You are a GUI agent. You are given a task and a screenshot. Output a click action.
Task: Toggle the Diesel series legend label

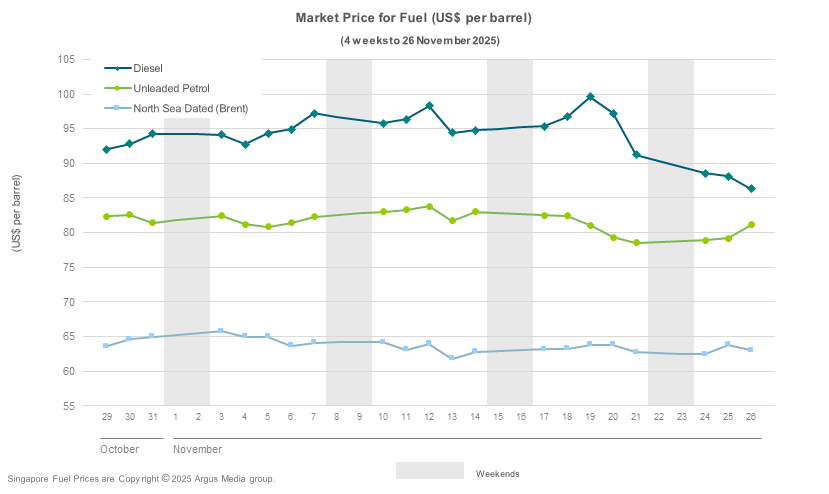click(x=149, y=69)
